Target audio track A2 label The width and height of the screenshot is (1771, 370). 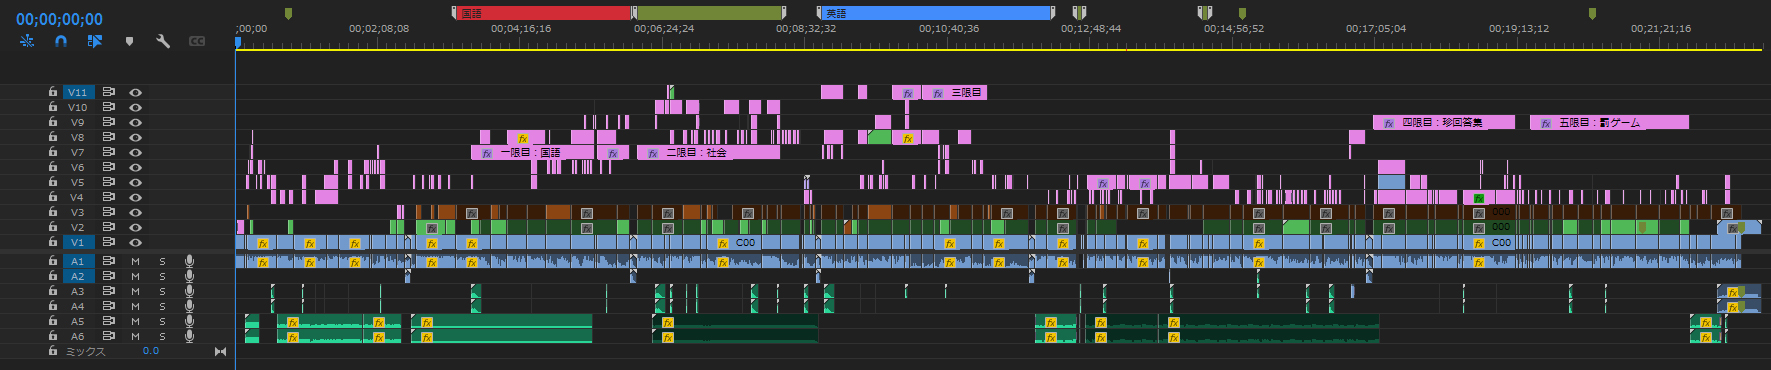78,276
